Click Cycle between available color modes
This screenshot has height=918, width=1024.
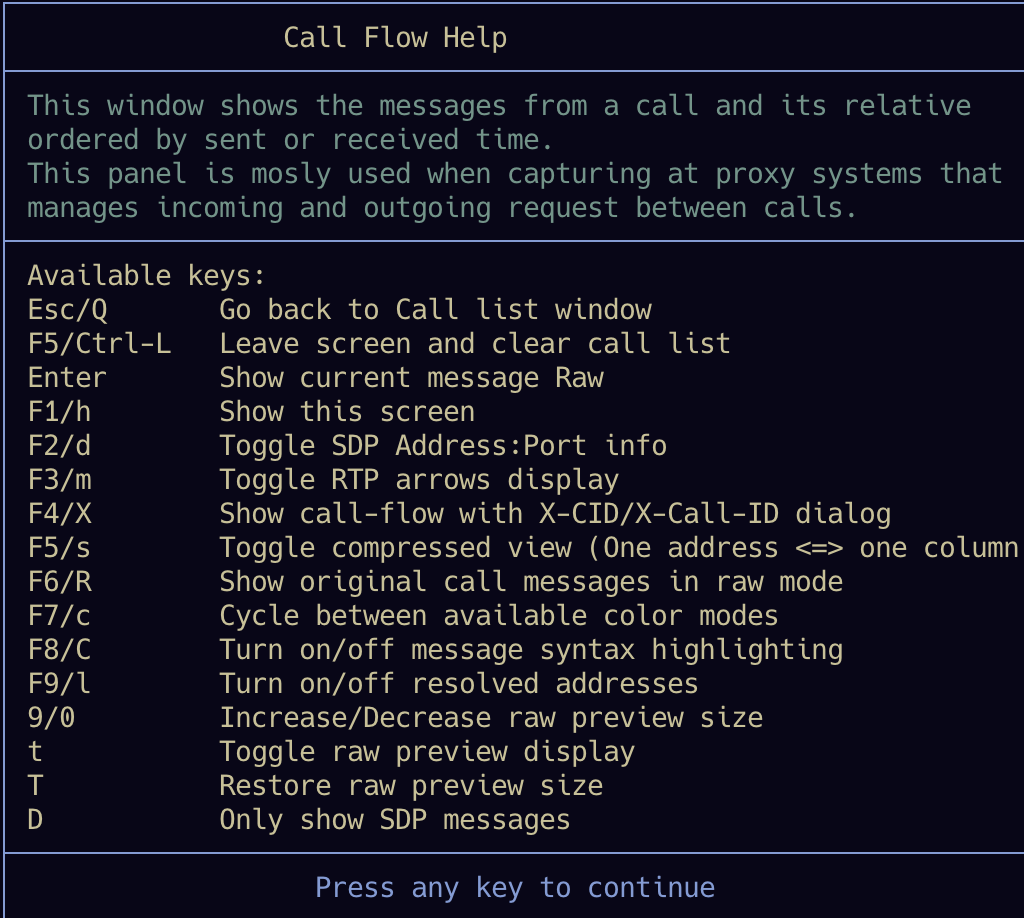click(x=499, y=616)
